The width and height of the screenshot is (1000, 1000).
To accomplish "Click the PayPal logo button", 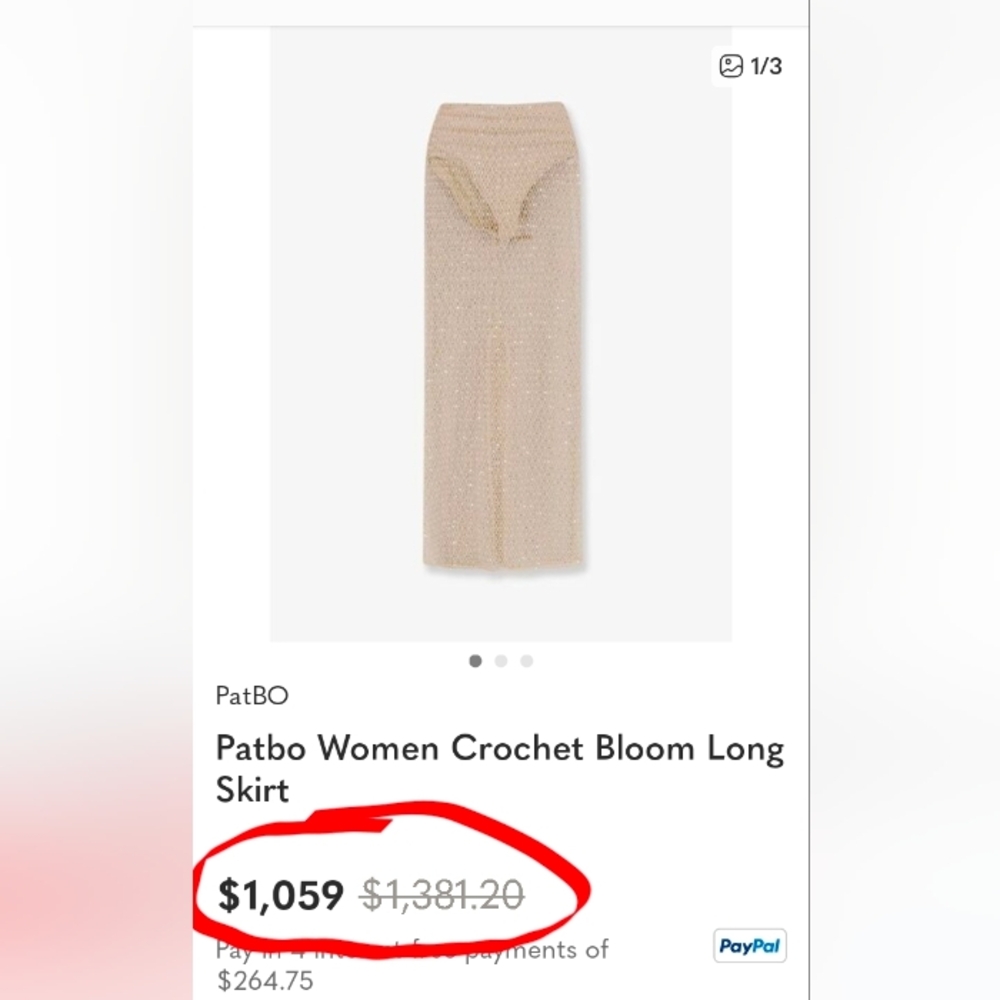I will coord(750,945).
